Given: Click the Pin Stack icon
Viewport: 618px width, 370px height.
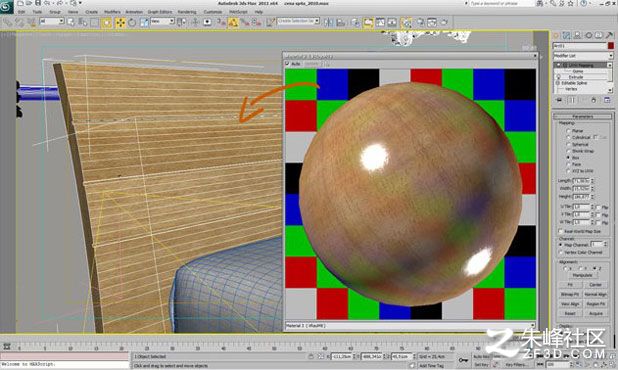Looking at the screenshot, I should coord(559,100).
